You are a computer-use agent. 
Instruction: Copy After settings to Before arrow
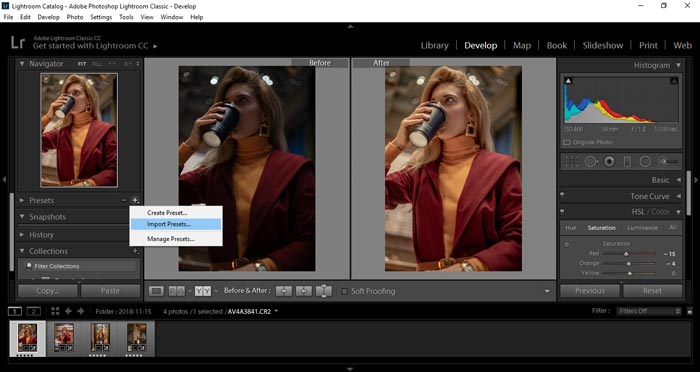[304, 291]
